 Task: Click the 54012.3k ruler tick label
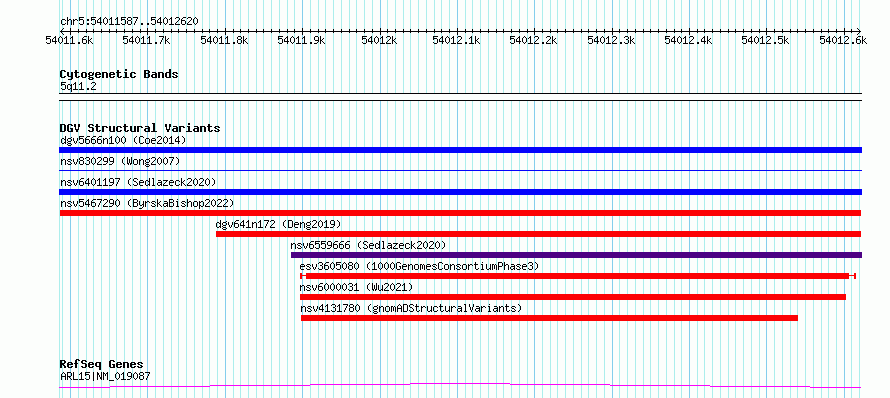611,40
